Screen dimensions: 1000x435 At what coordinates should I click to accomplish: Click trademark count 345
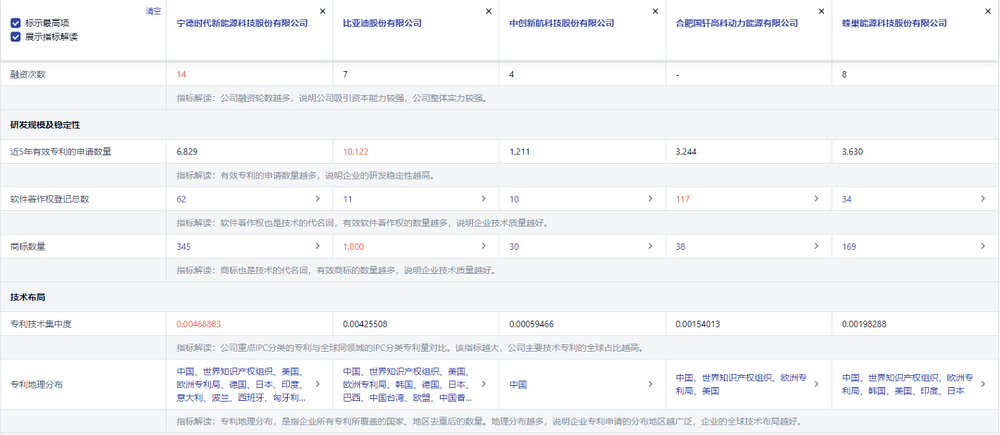pyautogui.click(x=184, y=246)
